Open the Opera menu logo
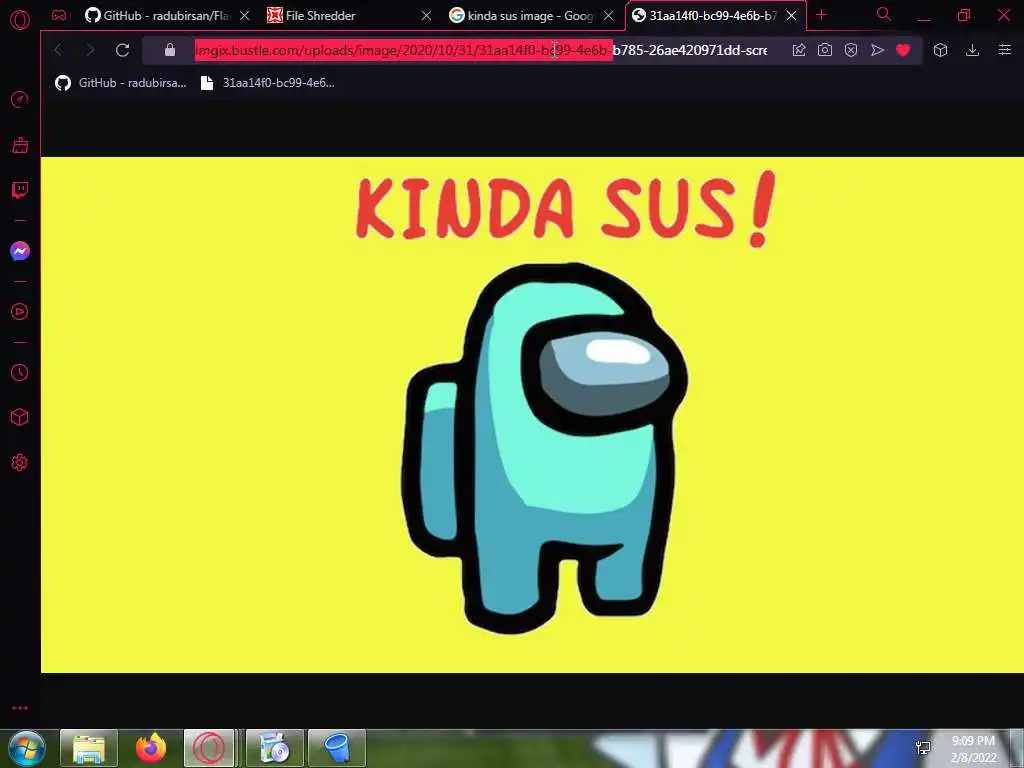Screen dimensions: 1024x768 pyautogui.click(x=20, y=20)
